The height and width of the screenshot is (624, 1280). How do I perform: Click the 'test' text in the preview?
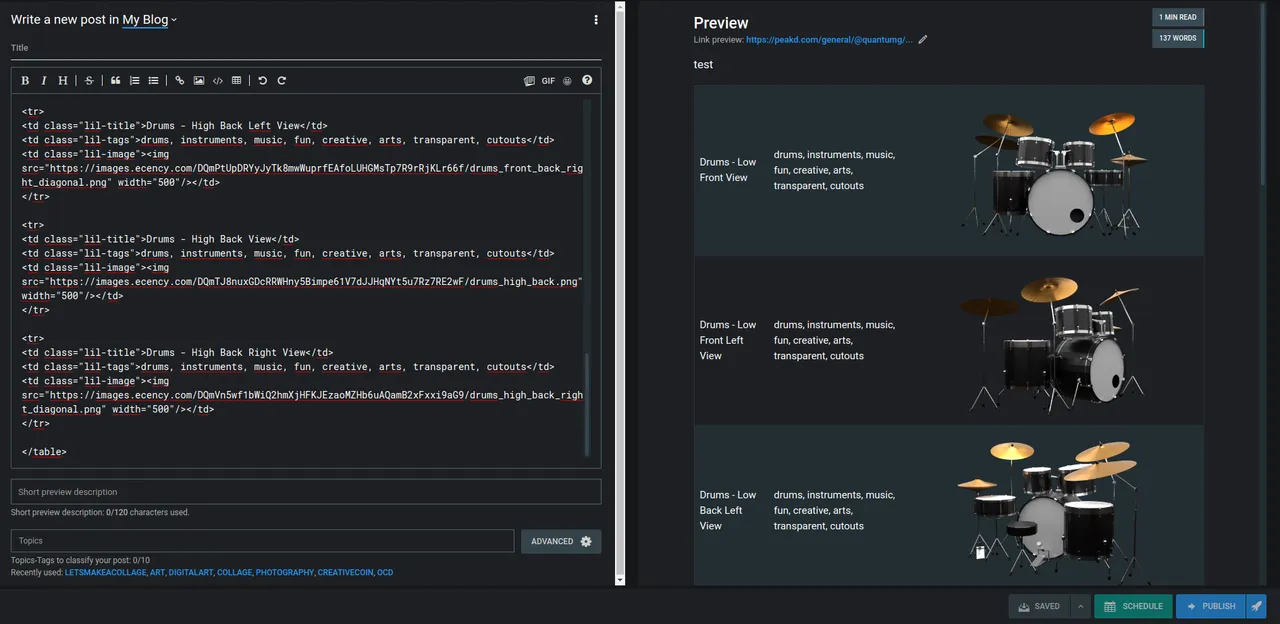704,64
